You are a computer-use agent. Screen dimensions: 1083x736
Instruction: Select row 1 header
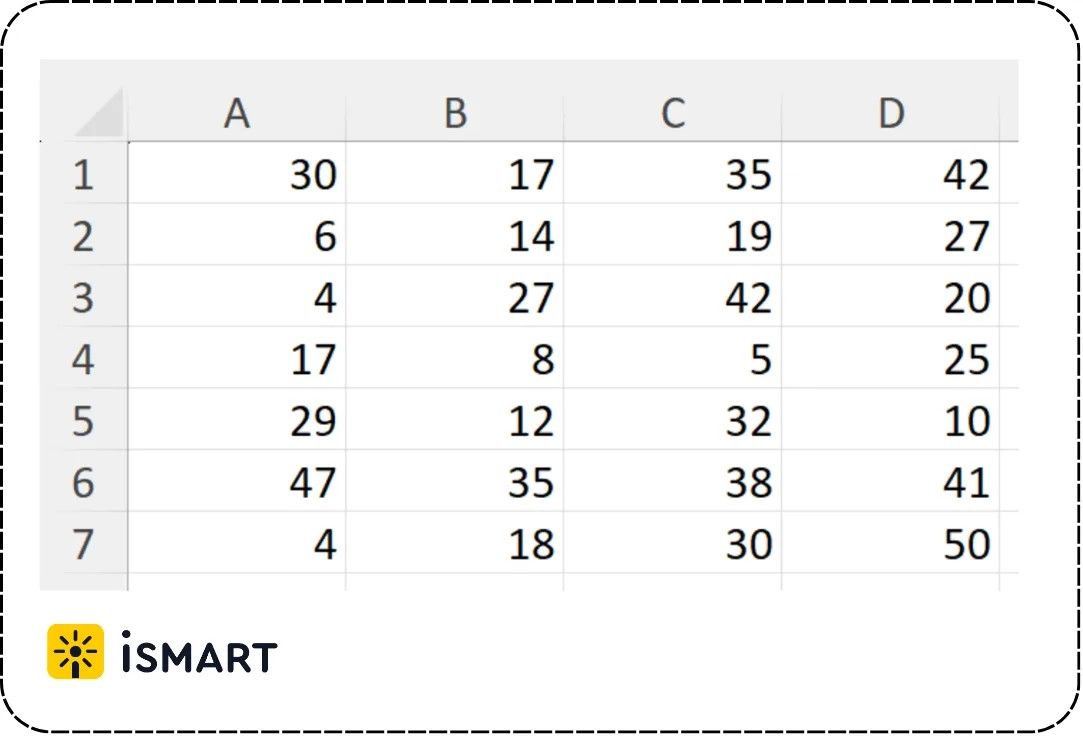pyautogui.click(x=84, y=173)
